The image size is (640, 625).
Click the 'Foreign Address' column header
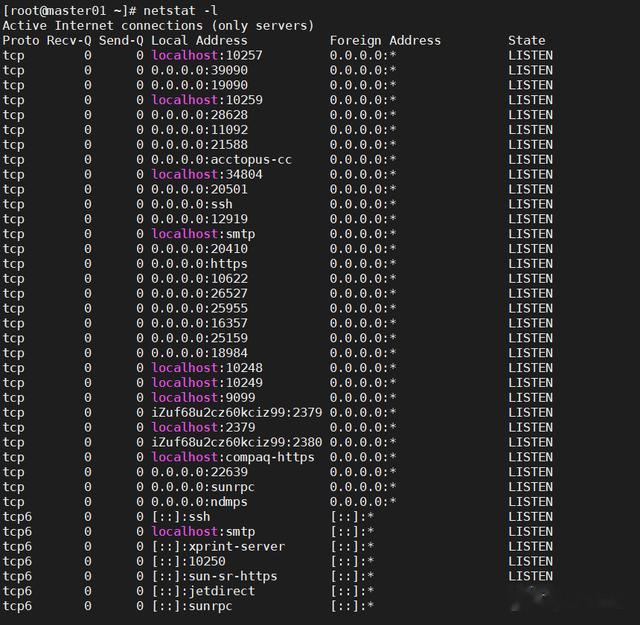coord(385,40)
